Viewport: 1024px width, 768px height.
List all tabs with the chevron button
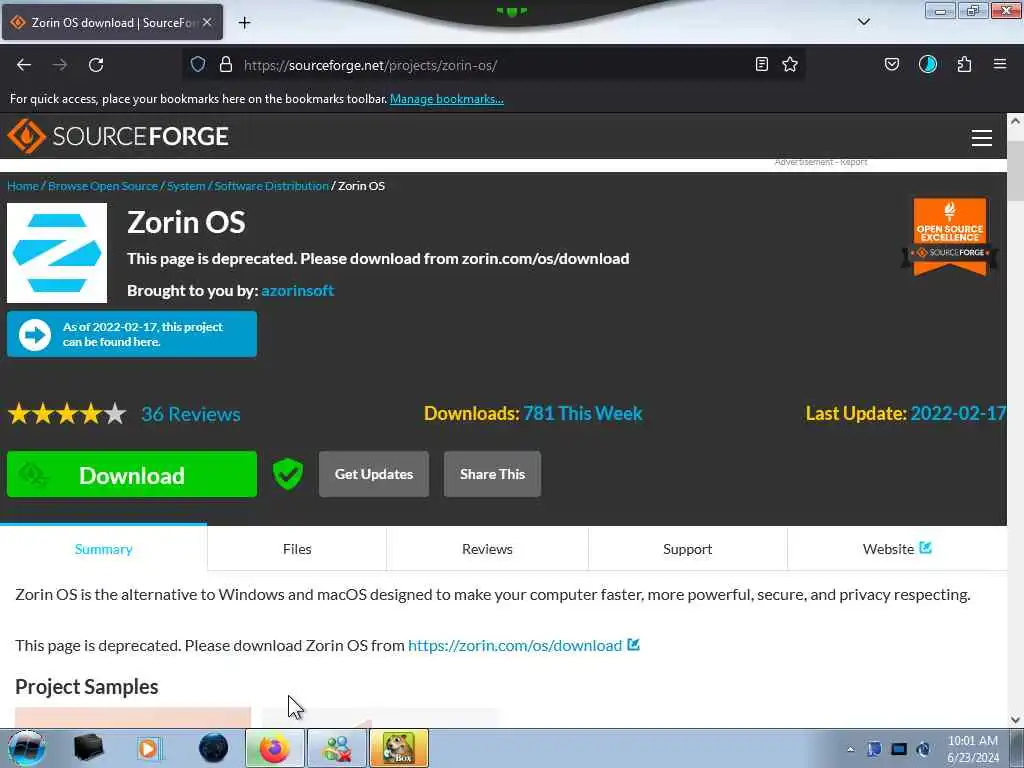click(x=863, y=22)
